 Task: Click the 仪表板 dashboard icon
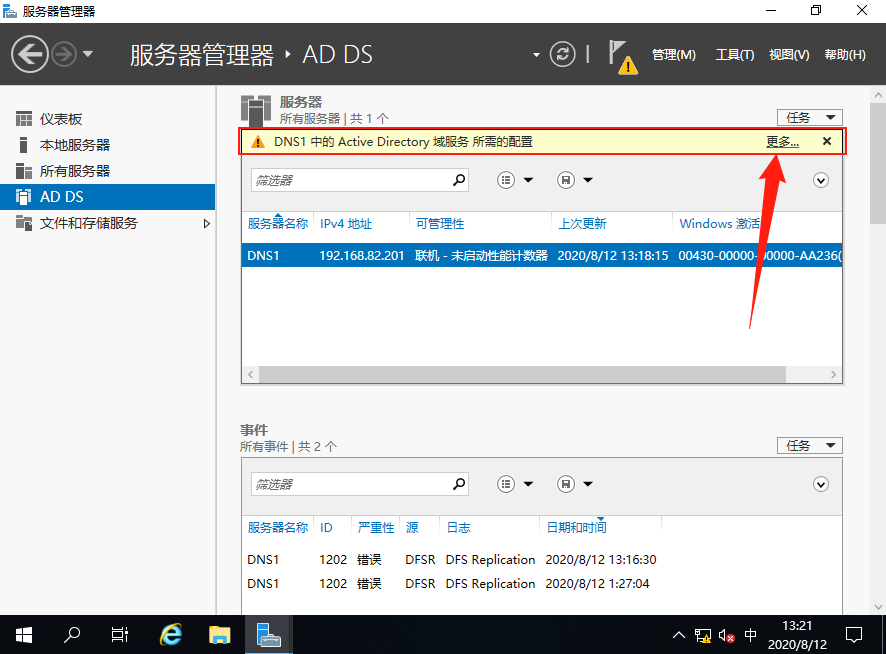[24, 119]
